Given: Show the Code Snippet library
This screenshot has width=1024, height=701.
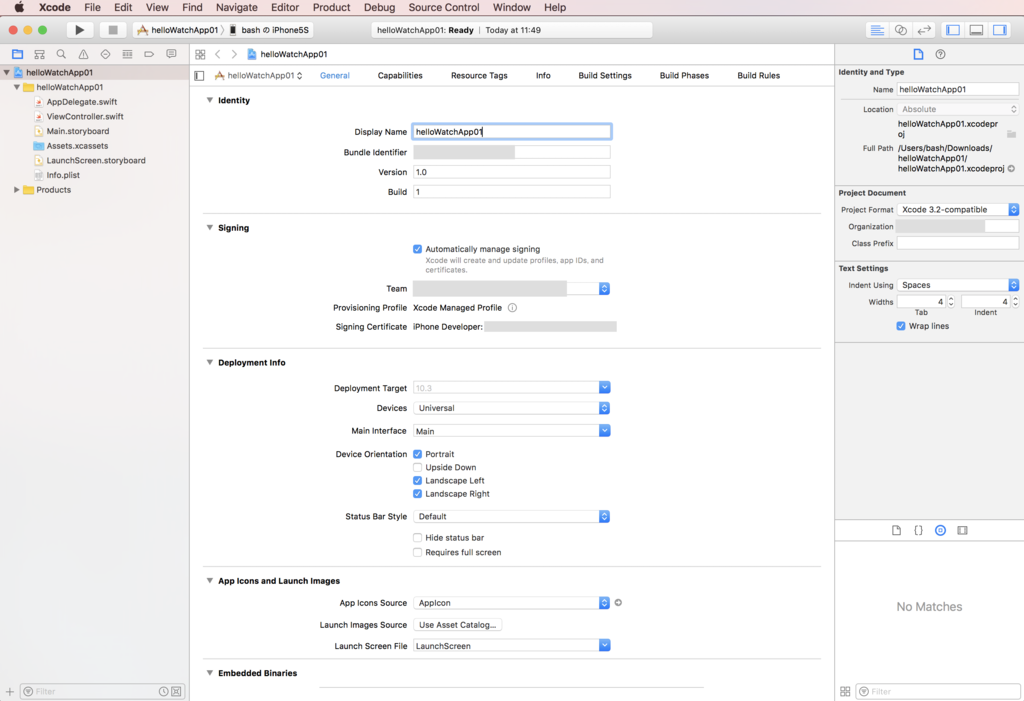Looking at the screenshot, I should [918, 530].
